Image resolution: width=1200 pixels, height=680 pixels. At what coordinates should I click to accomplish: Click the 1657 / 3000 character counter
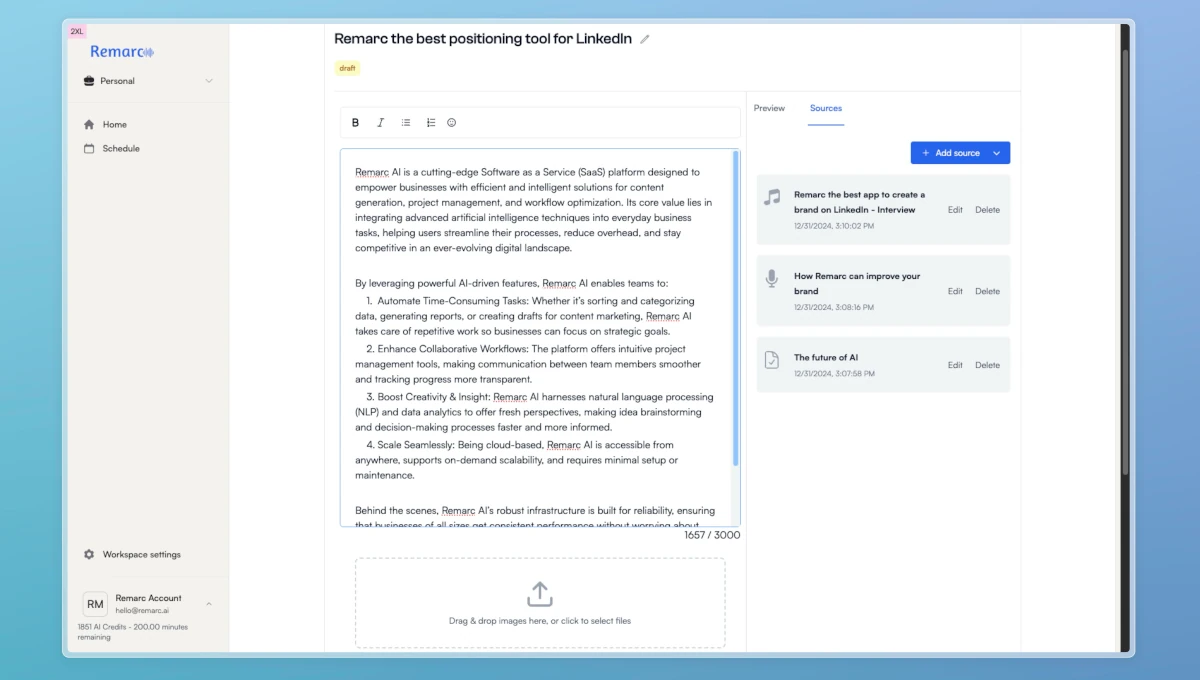coord(712,535)
